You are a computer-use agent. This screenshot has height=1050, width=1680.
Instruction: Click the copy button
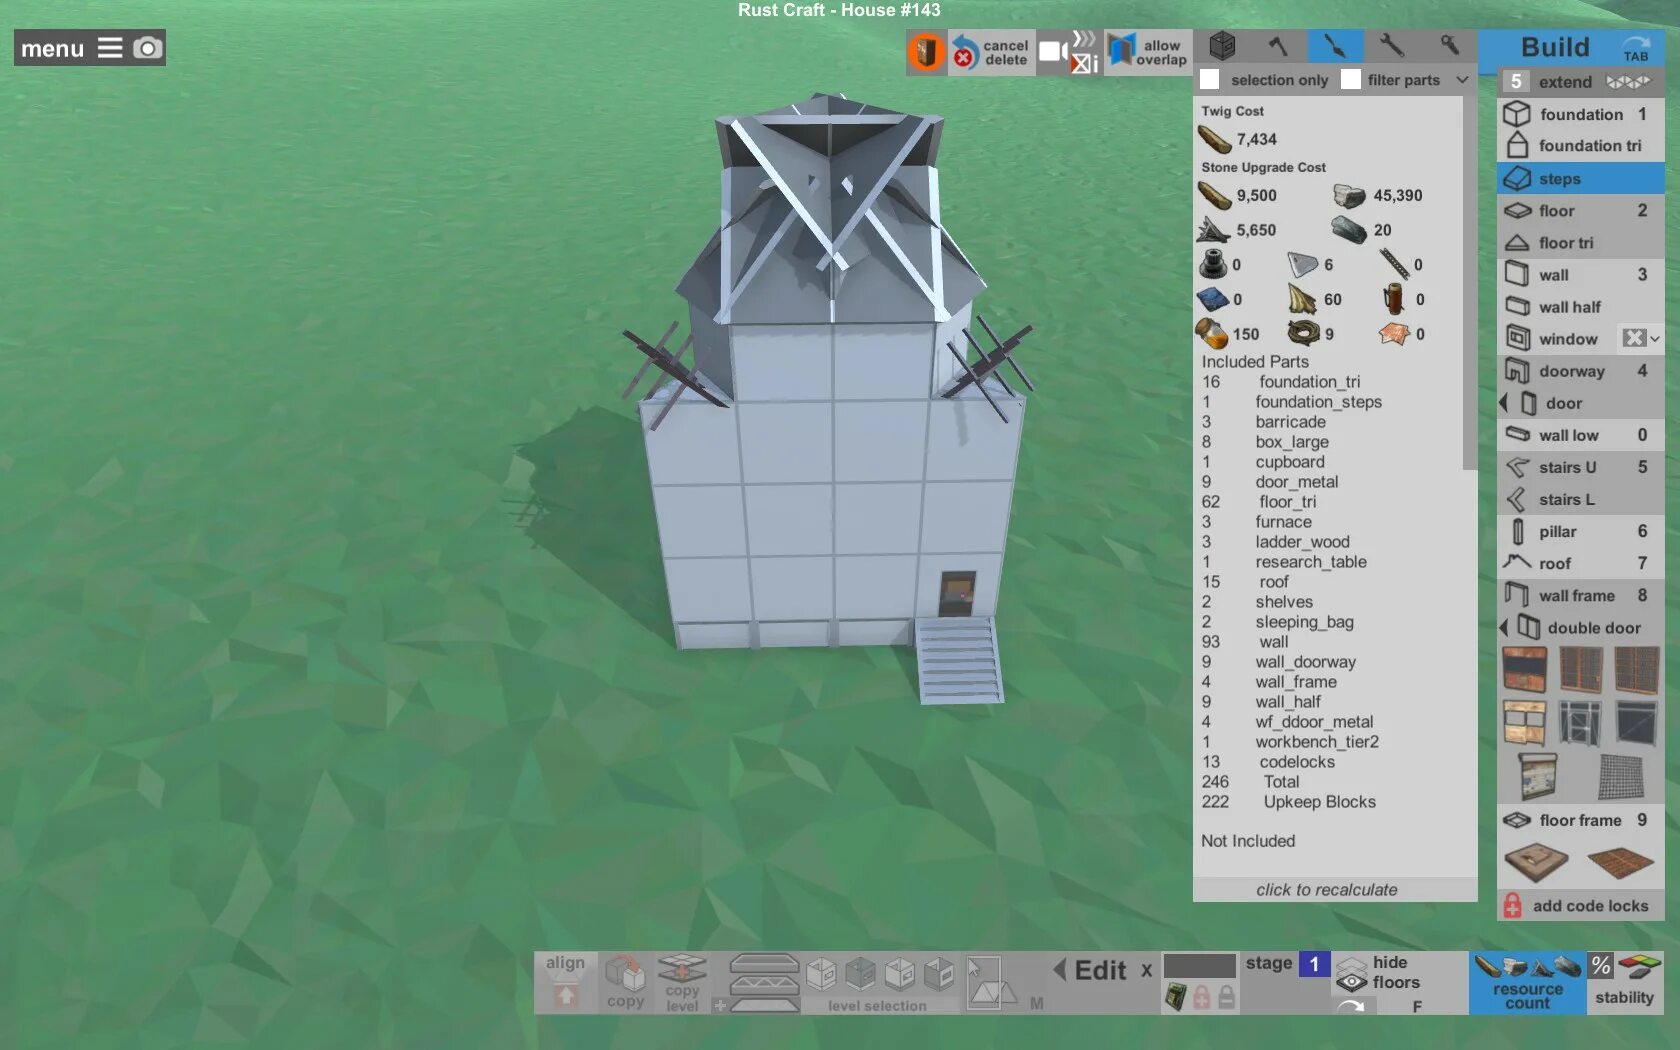coord(625,982)
